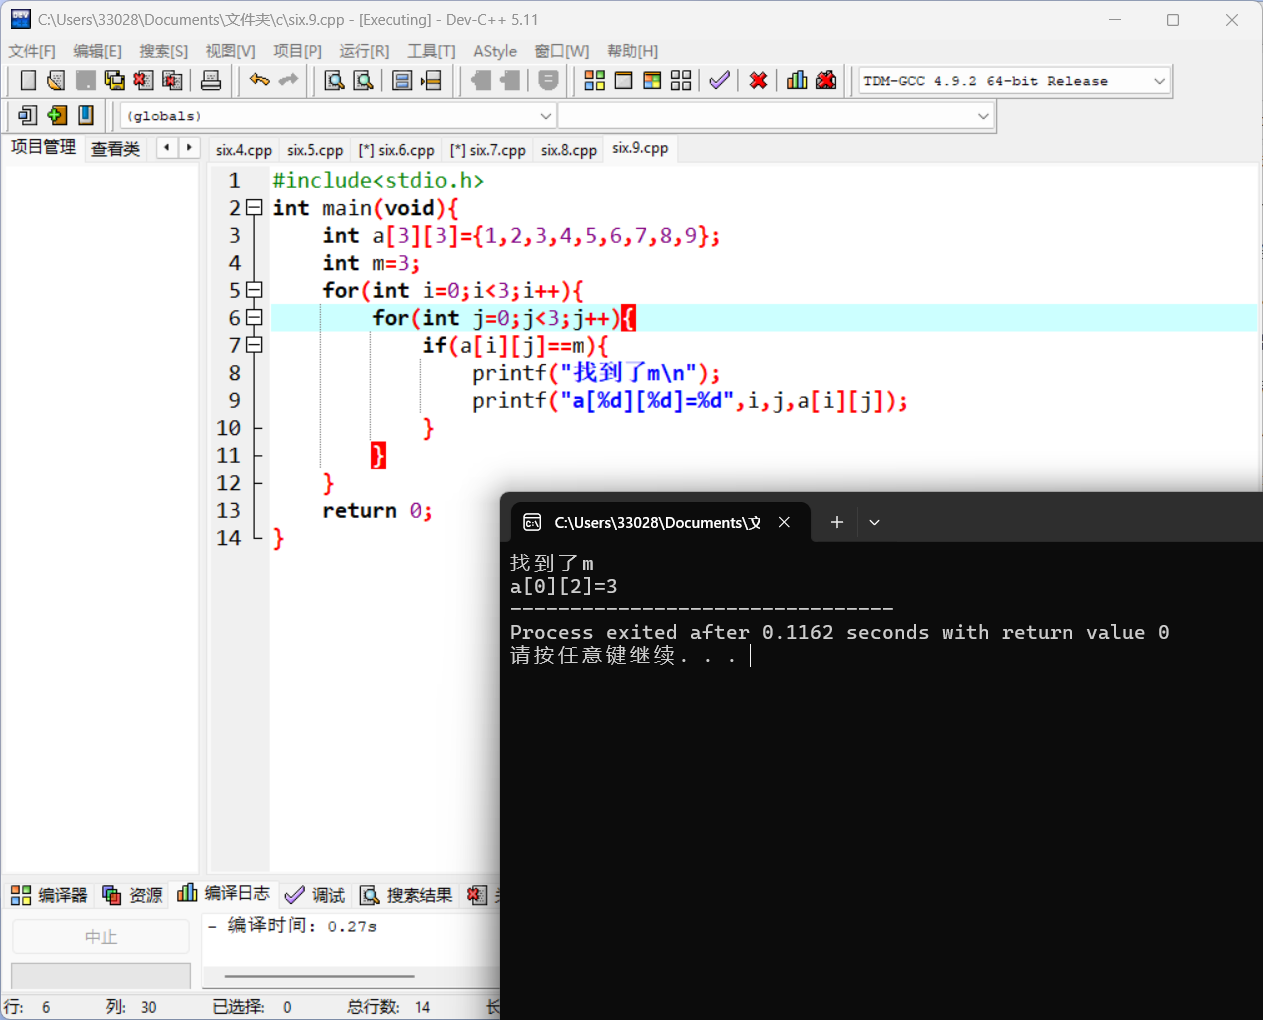
Task: Click the blue bookmark icon on second toolbar
Action: point(86,115)
